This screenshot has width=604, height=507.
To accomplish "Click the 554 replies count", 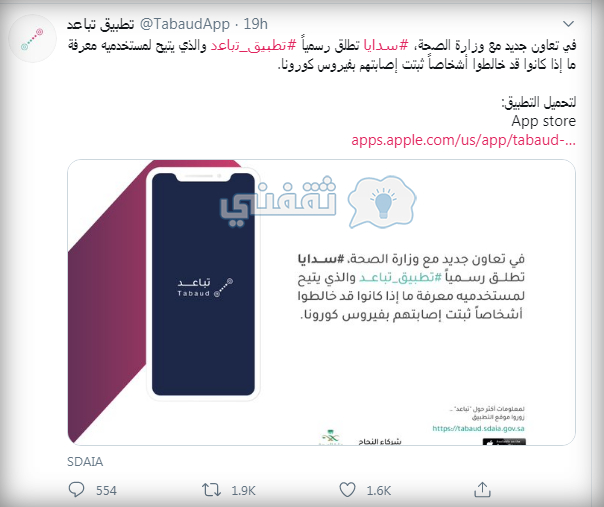I will click(106, 490).
